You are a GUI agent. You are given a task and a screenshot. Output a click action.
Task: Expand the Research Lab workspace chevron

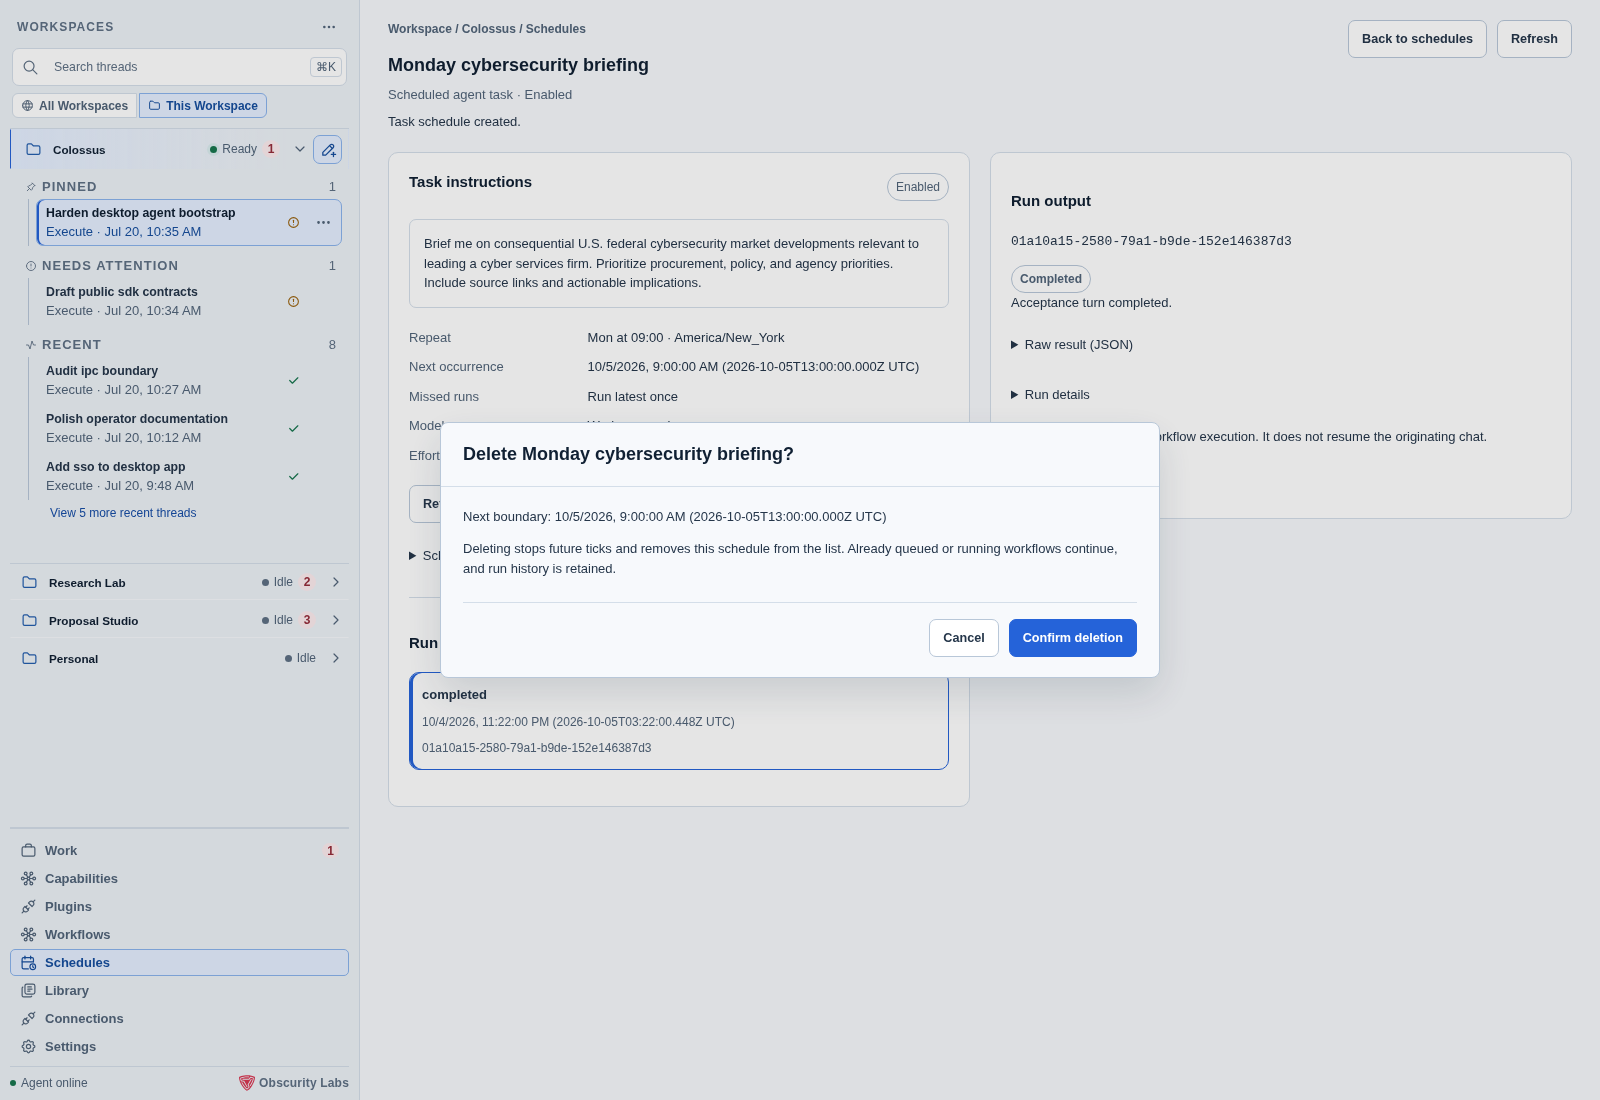tap(336, 582)
